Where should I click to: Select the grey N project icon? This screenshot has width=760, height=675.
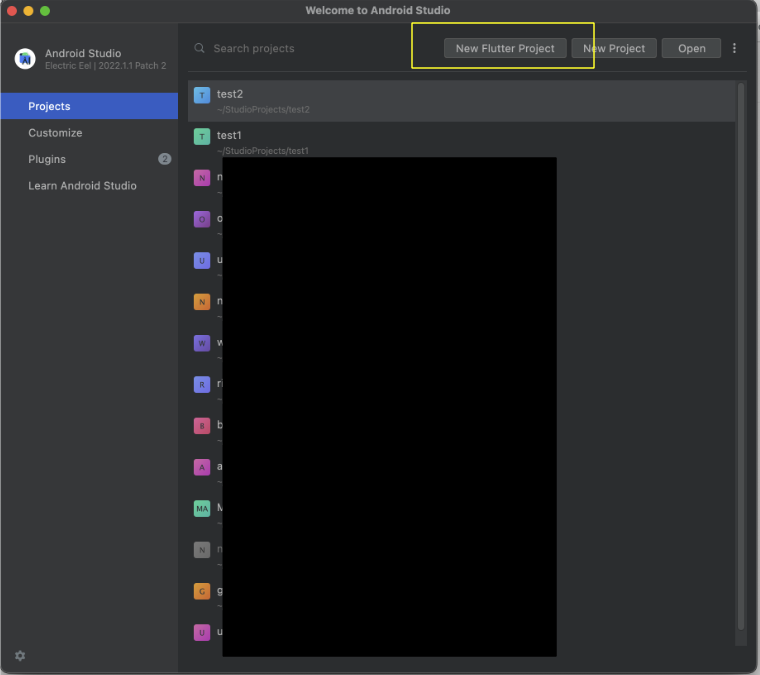[202, 550]
